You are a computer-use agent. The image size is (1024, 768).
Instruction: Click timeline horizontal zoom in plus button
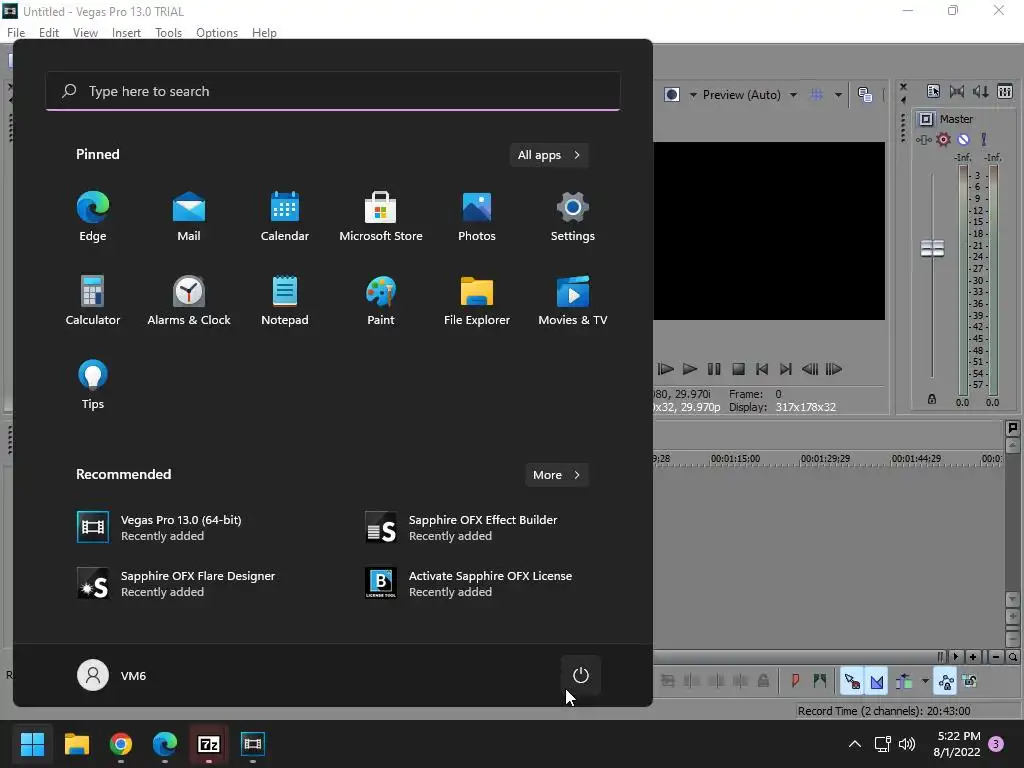[973, 657]
